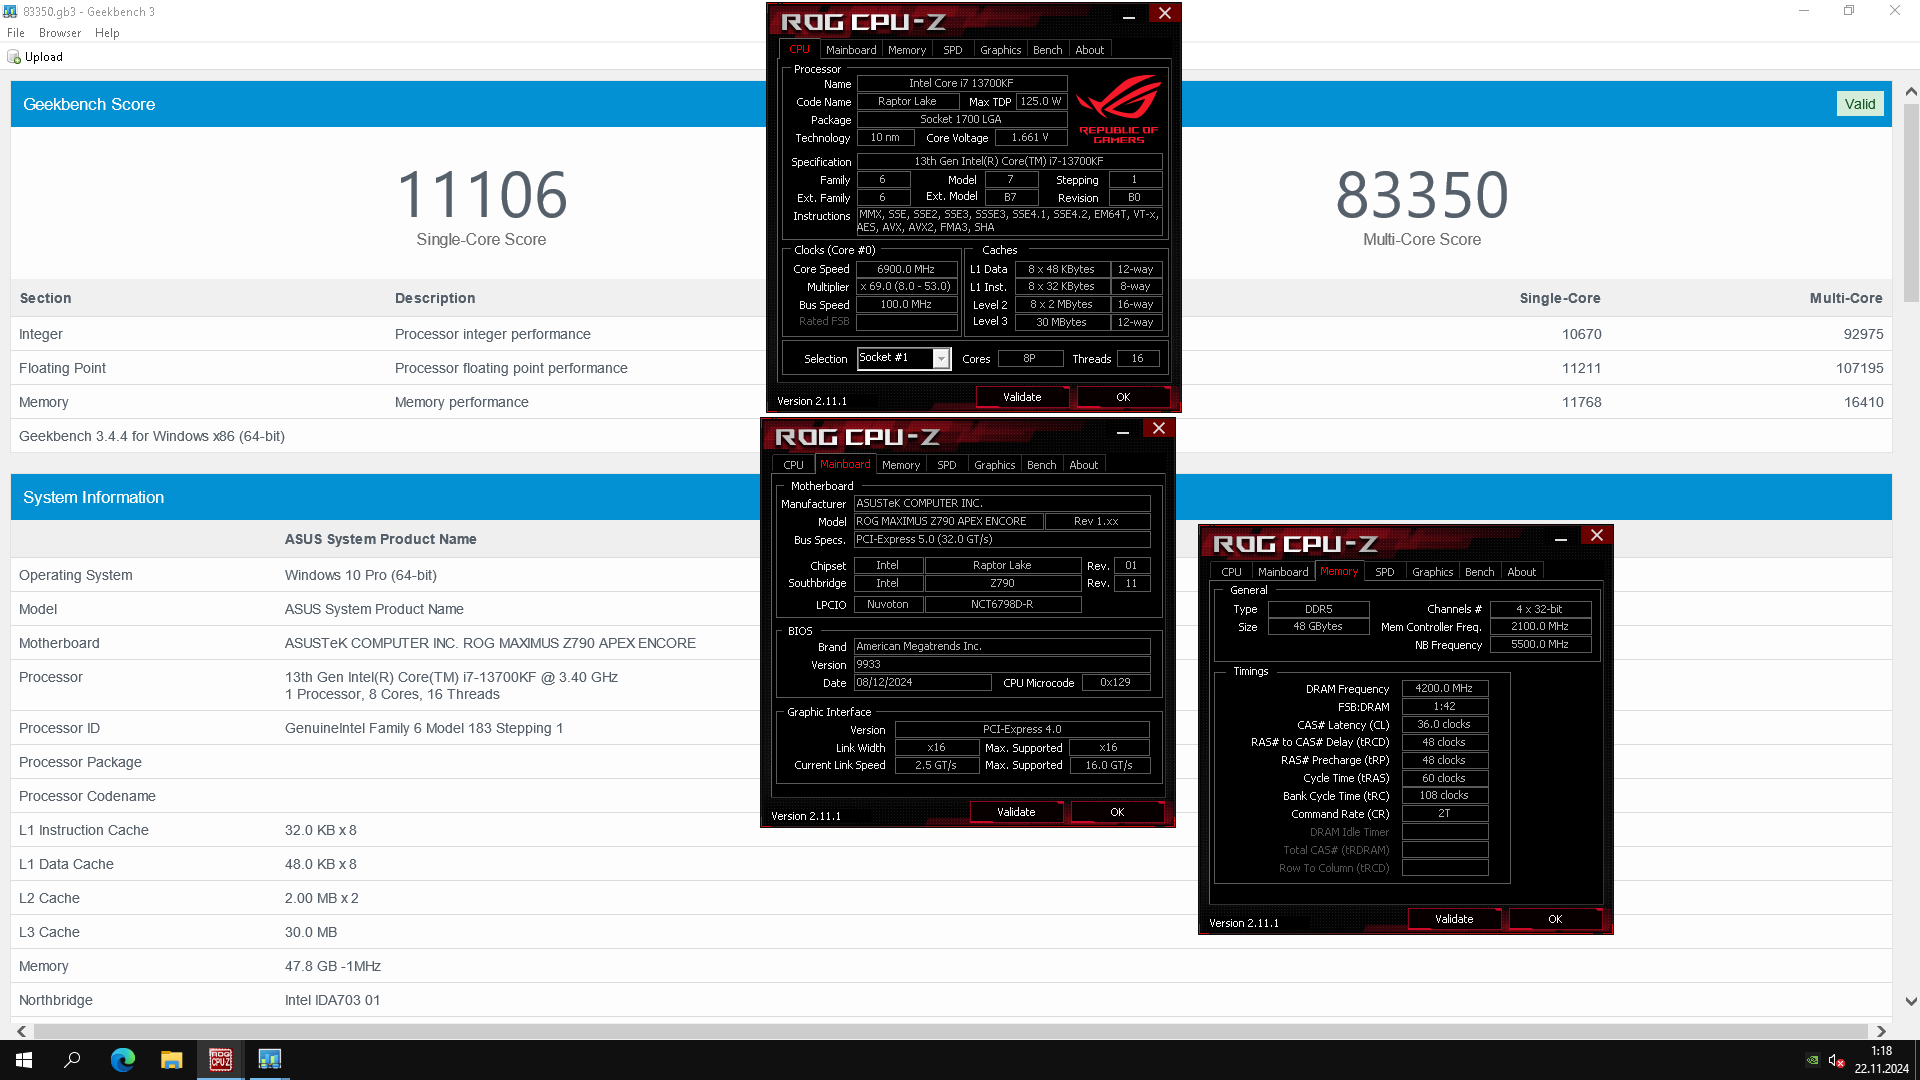Select Memory tab in CPU window
This screenshot has height=1080, width=1920.
(x=907, y=50)
